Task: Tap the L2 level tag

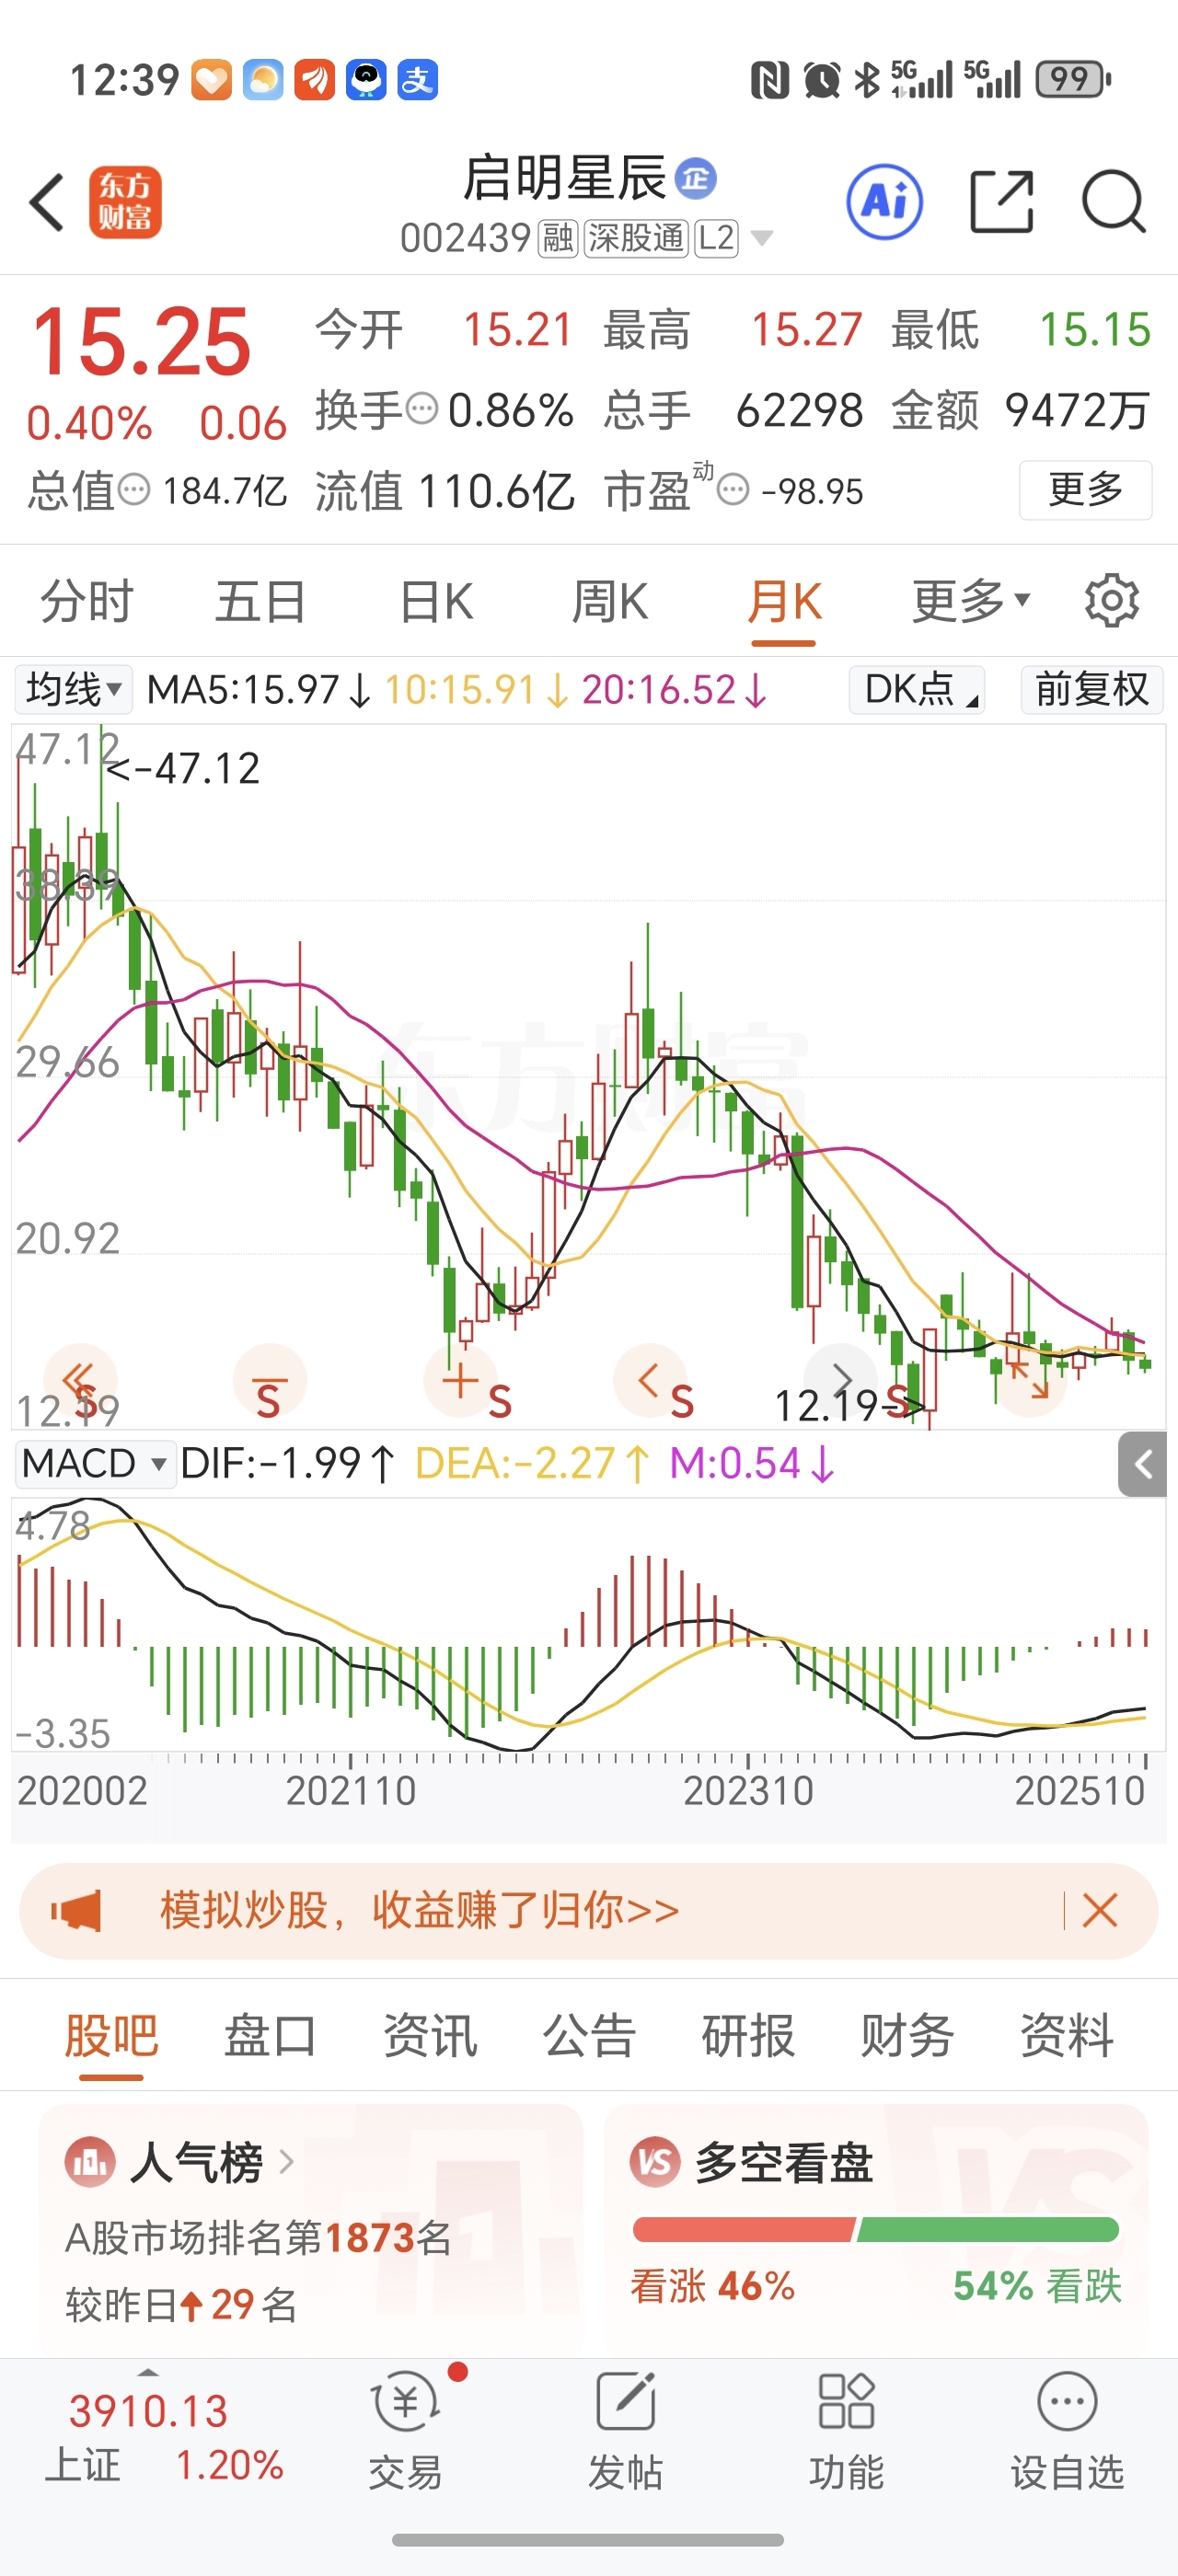Action: [716, 238]
